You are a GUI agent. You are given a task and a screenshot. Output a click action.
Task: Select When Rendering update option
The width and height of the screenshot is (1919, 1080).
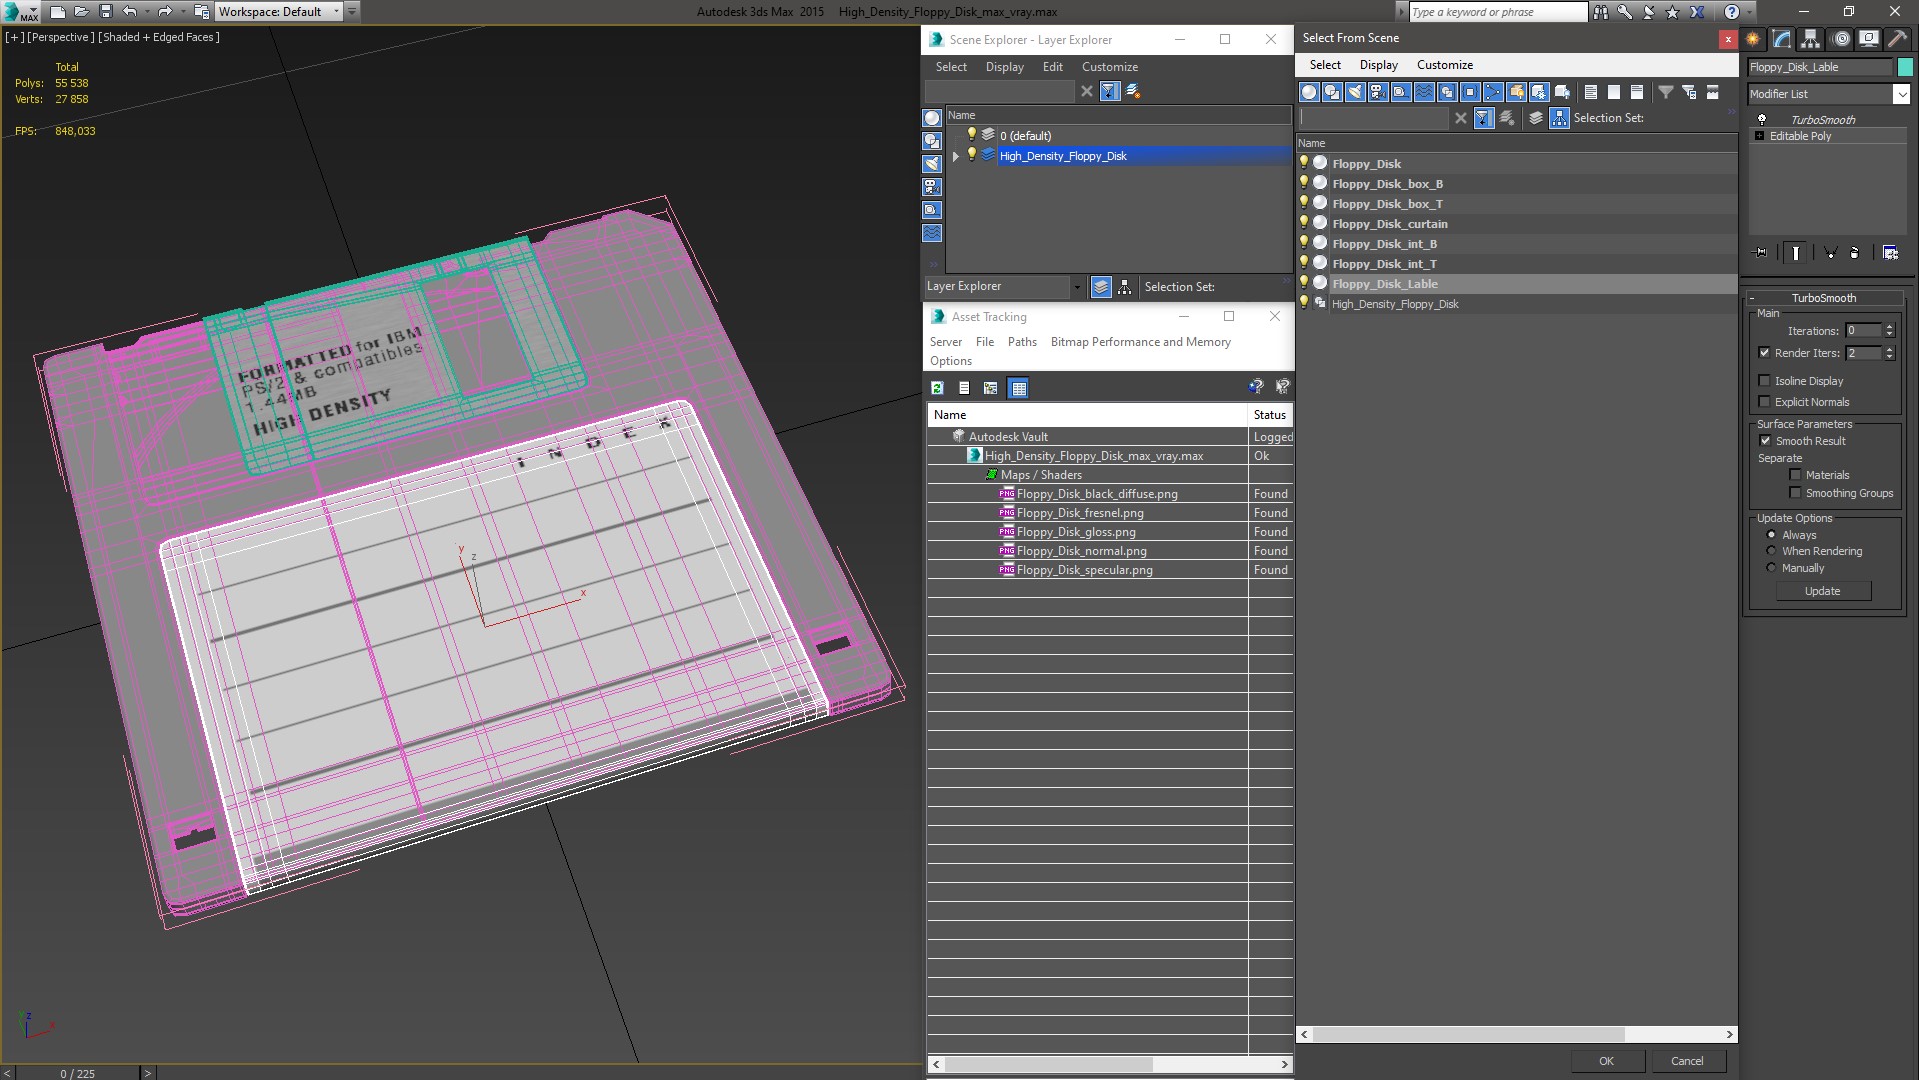coord(1771,551)
